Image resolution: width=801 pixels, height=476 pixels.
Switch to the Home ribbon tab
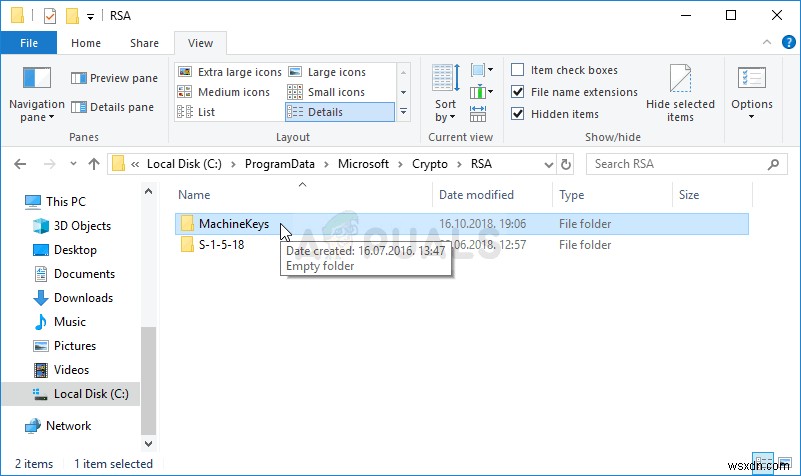pos(86,43)
